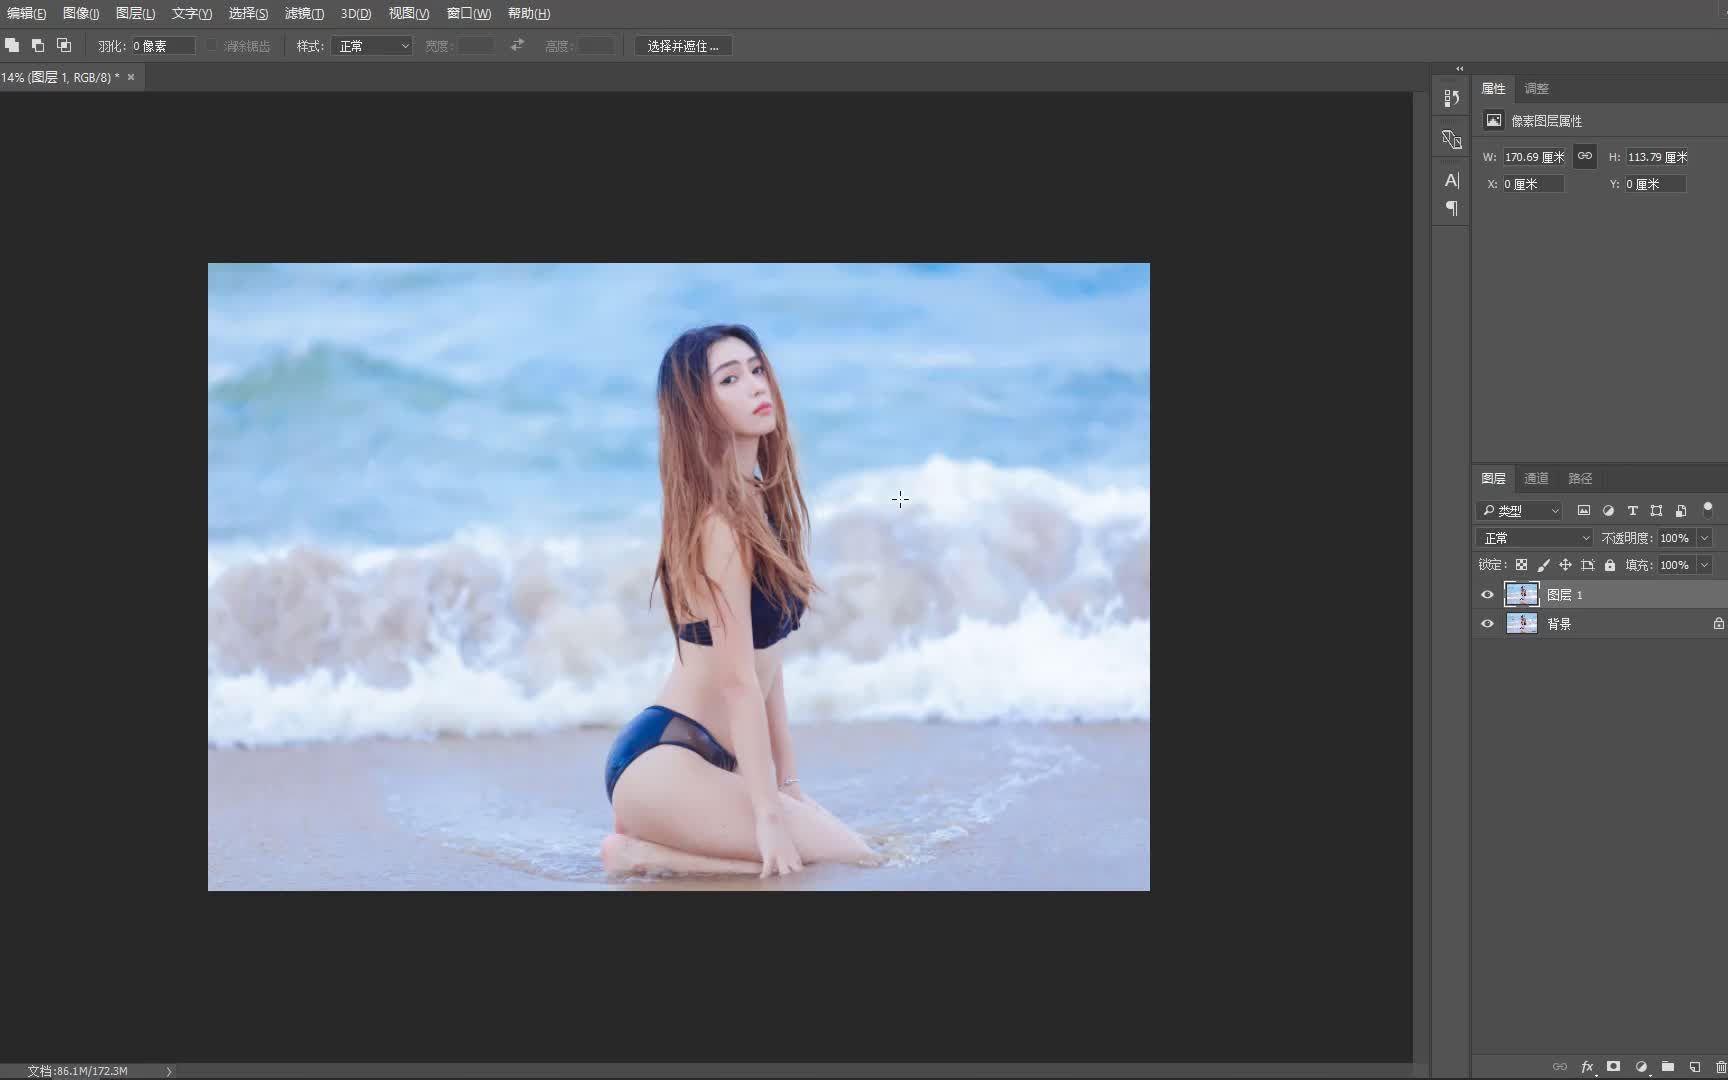This screenshot has height=1080, width=1728.
Task: Lock transparent pixels of layer
Action: [1521, 565]
